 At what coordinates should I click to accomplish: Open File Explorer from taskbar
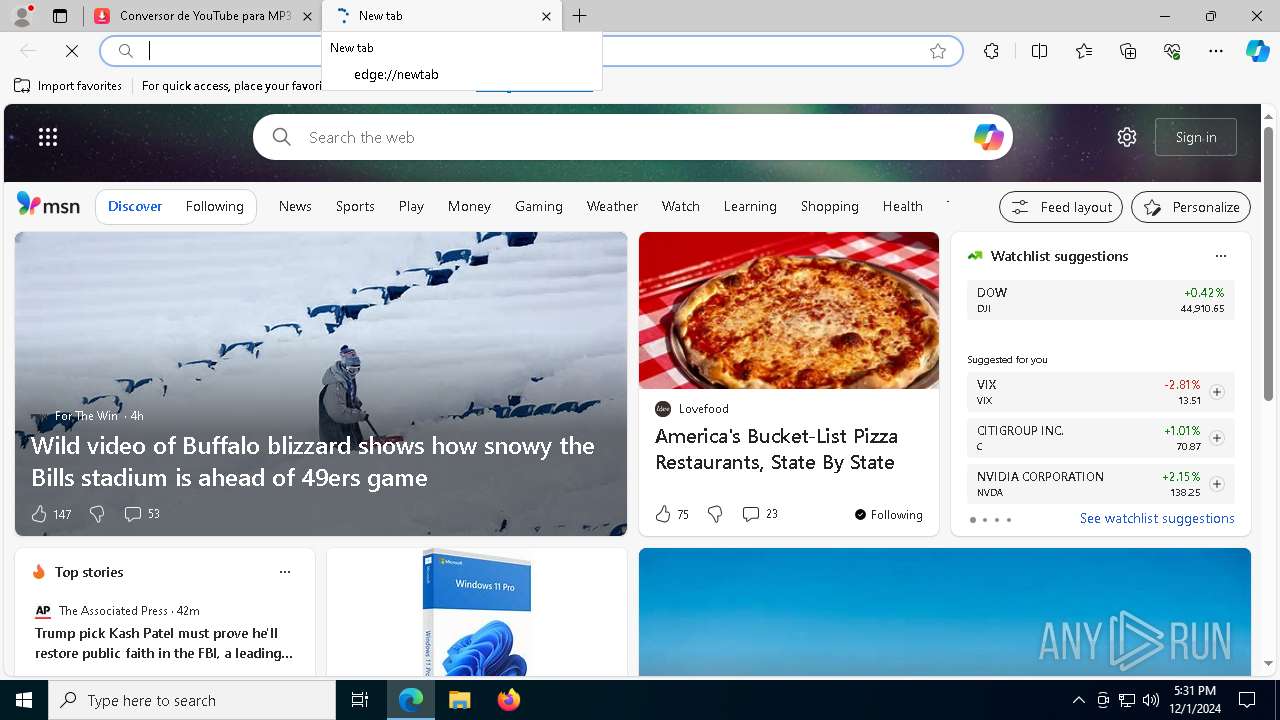[459, 700]
